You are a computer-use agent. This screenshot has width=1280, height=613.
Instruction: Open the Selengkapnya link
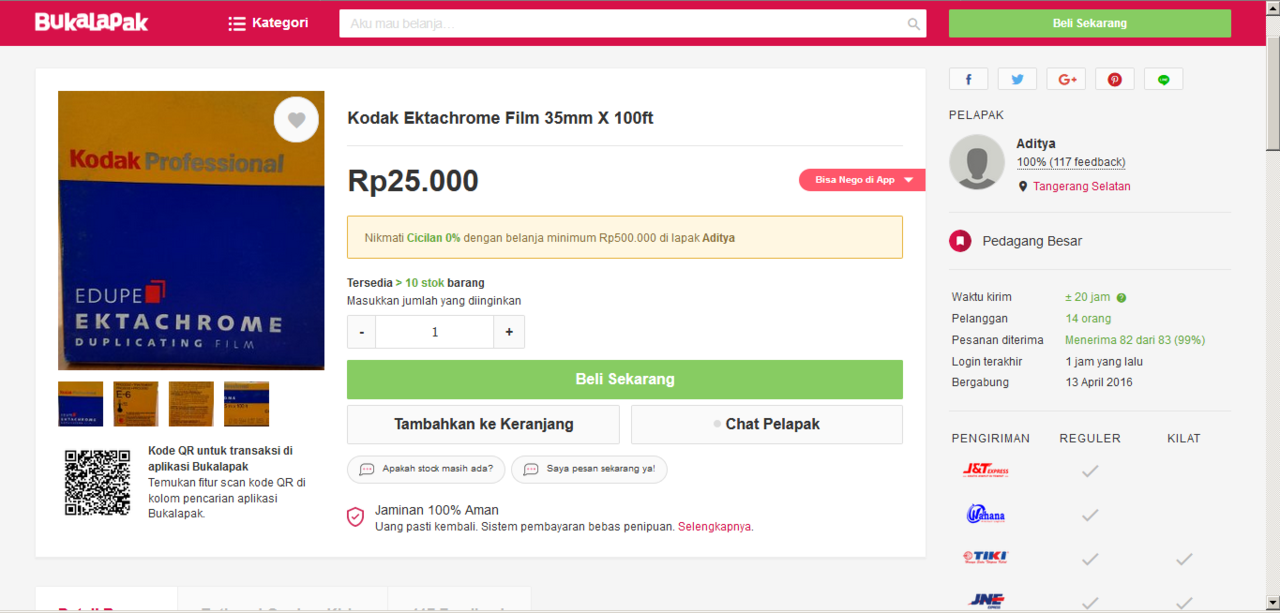coord(714,526)
